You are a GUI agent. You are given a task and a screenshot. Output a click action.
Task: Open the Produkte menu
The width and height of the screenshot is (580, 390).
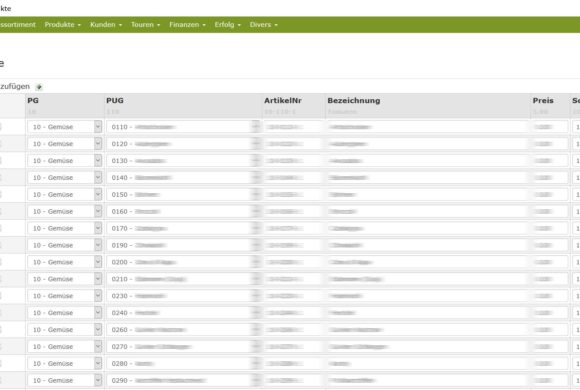point(63,25)
